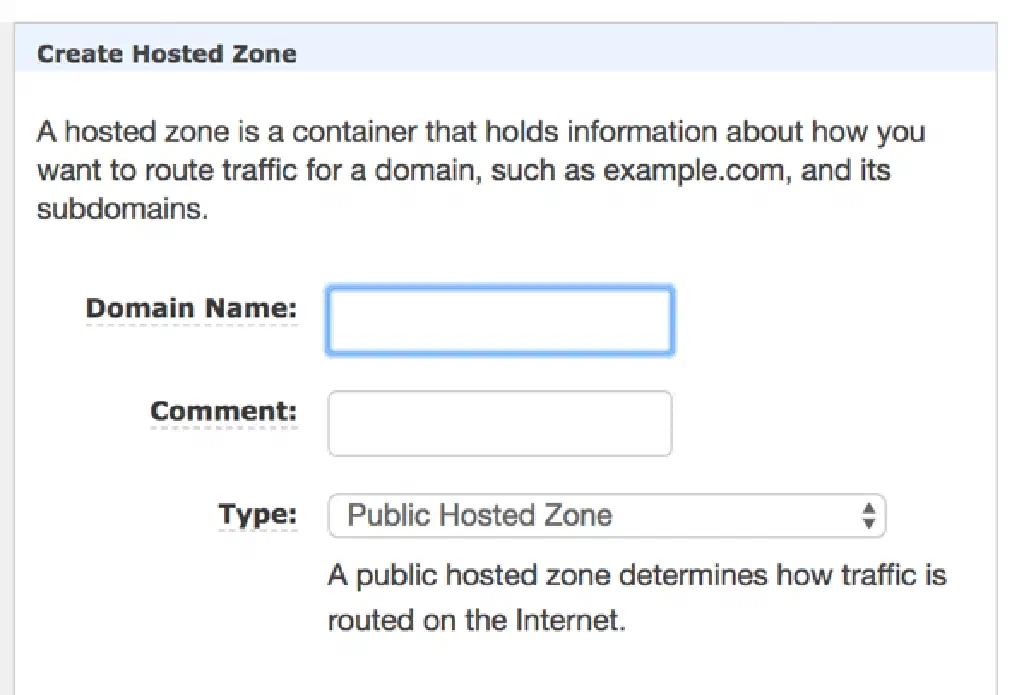Click the 'Domain Name:' field label

[x=191, y=309]
